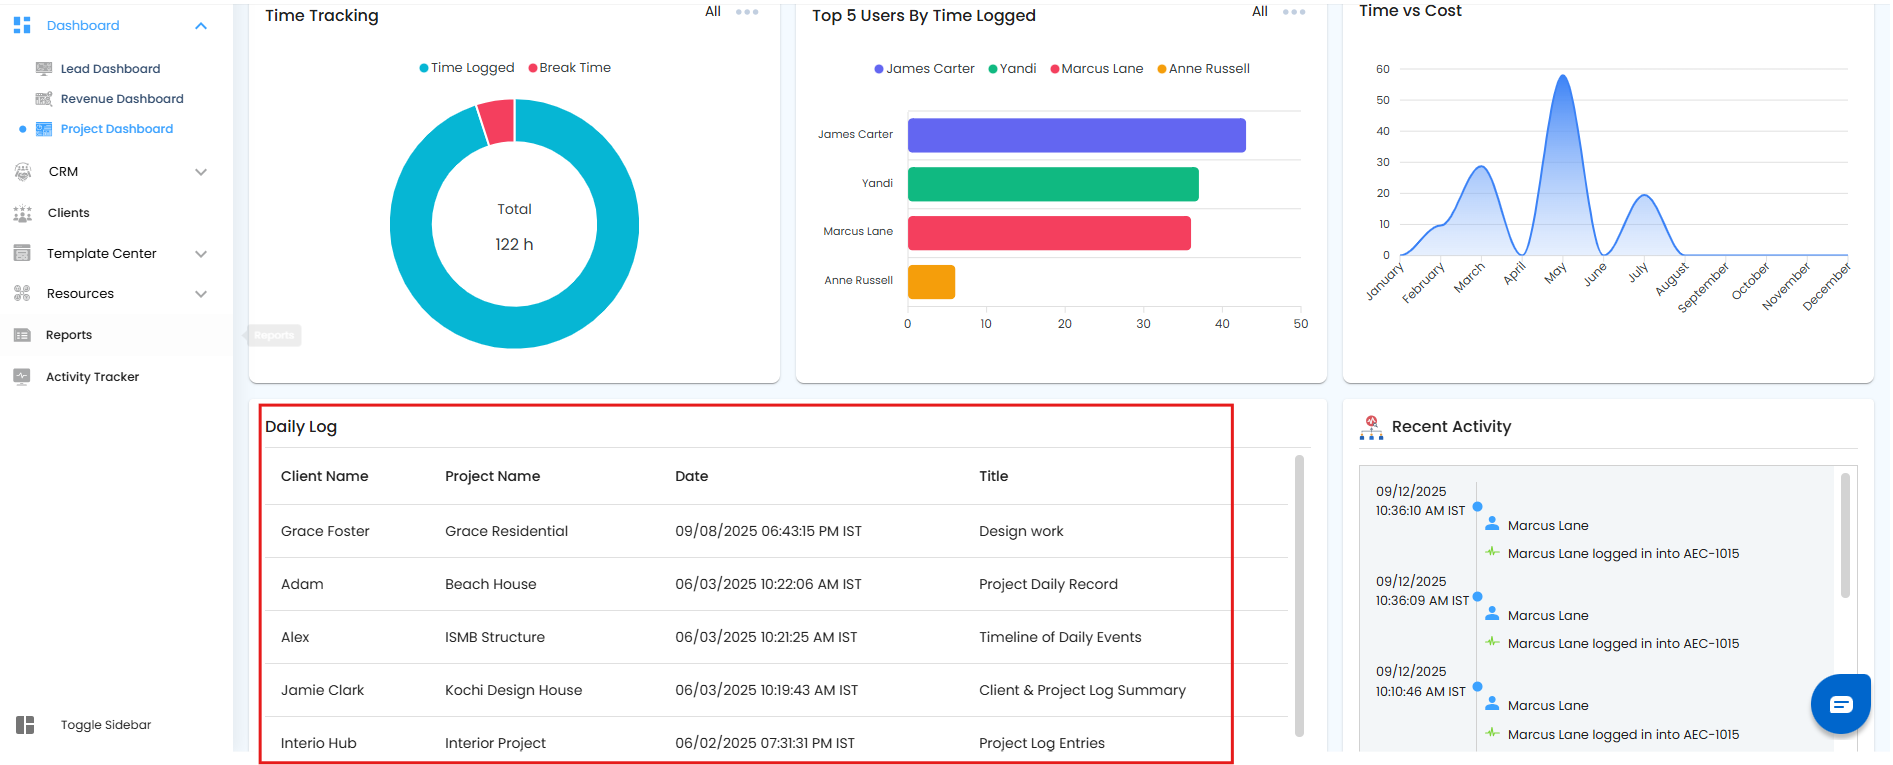Click the Revenue Dashboard icon
The width and height of the screenshot is (1893, 765).
[x=44, y=99]
